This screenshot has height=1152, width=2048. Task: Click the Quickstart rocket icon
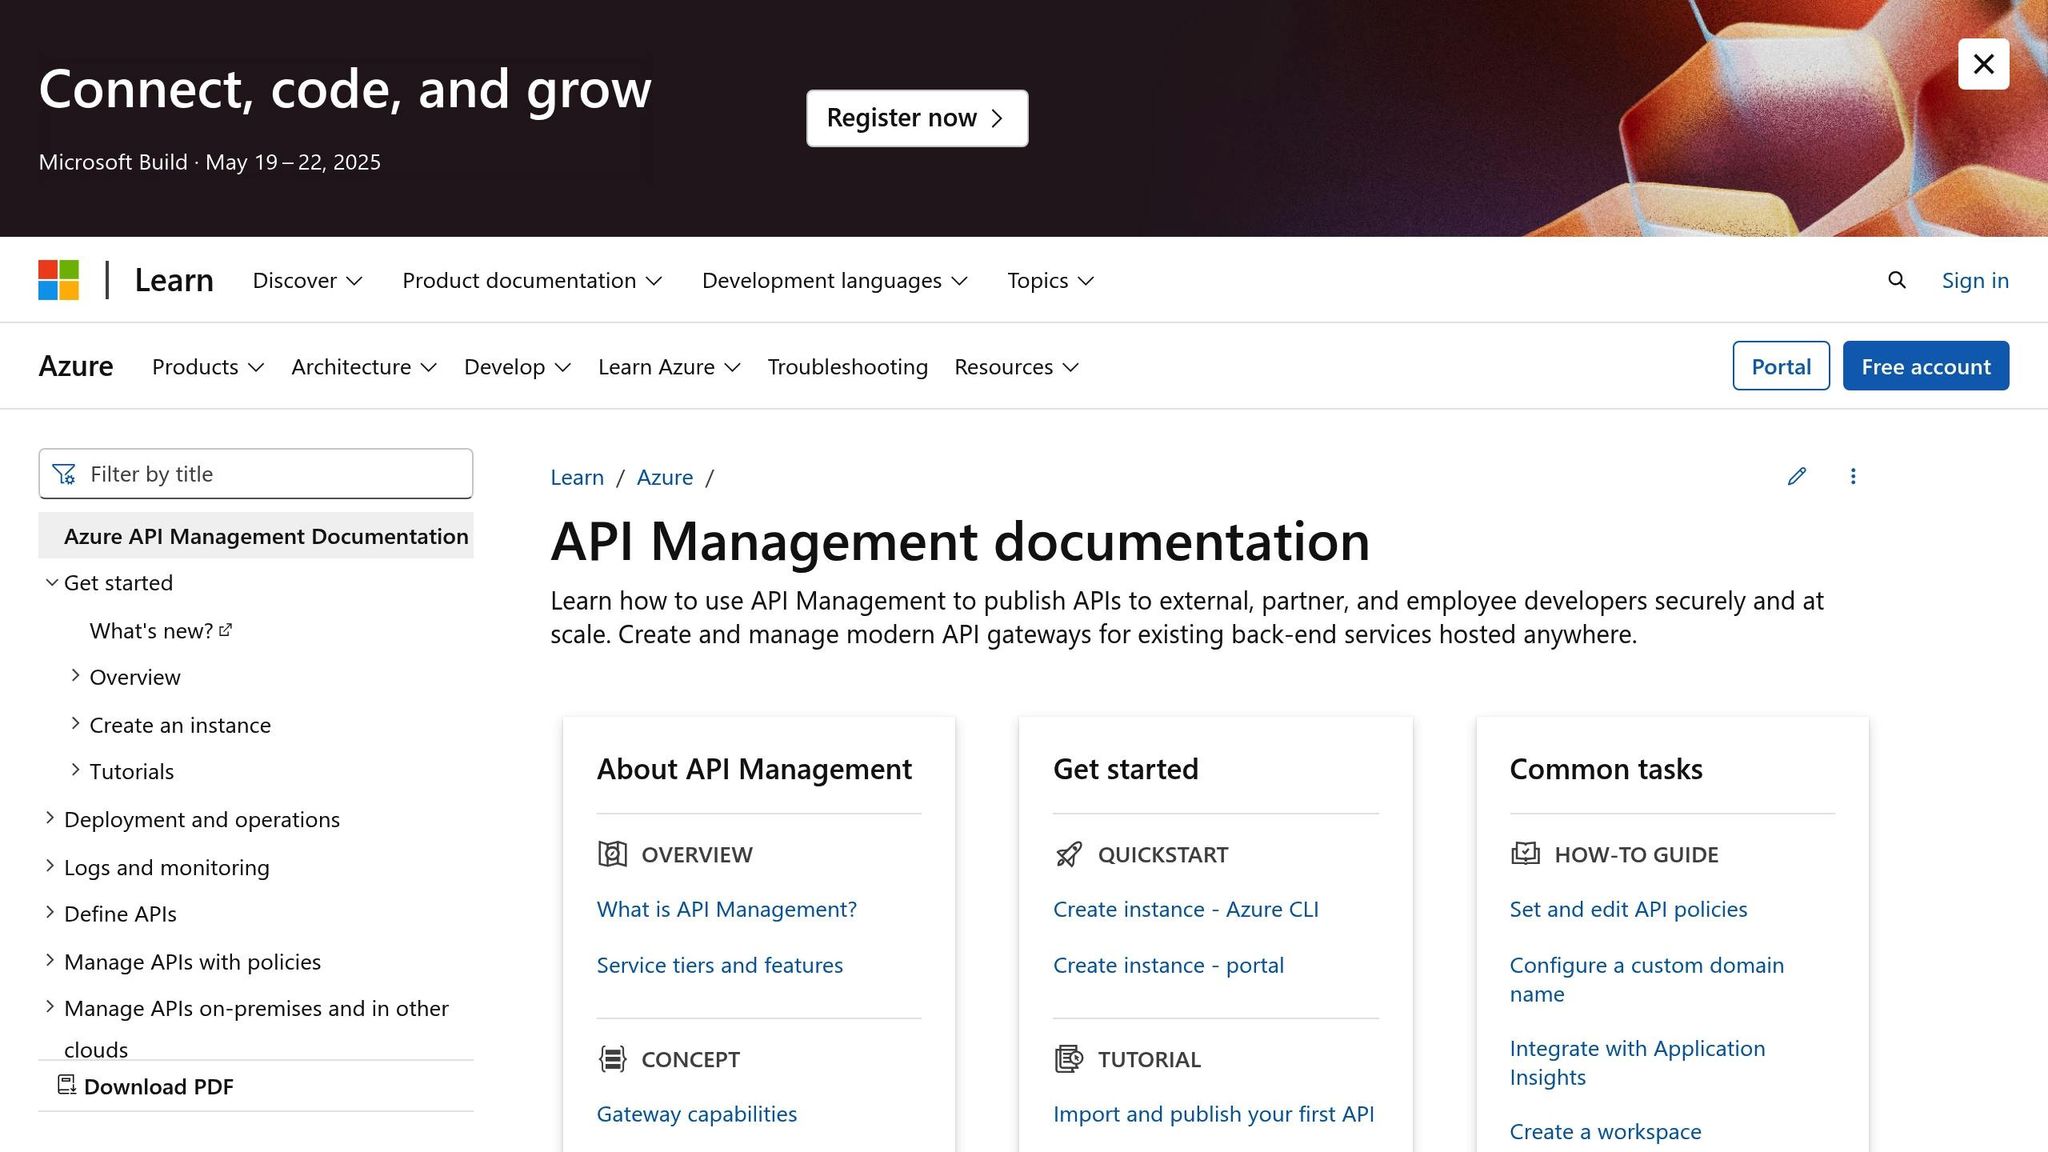point(1068,854)
